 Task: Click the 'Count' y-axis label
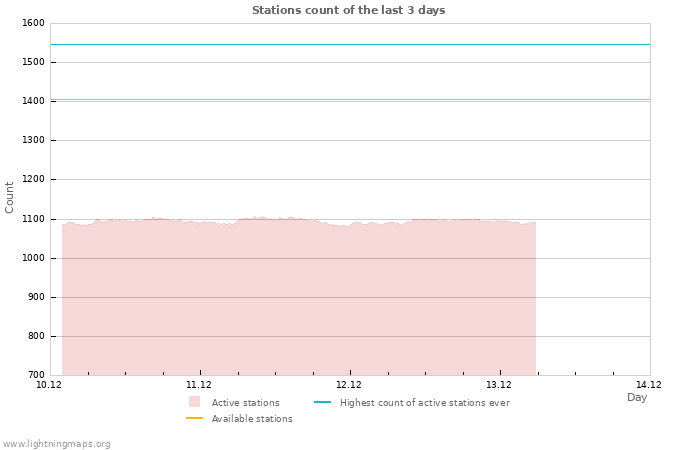[10, 197]
